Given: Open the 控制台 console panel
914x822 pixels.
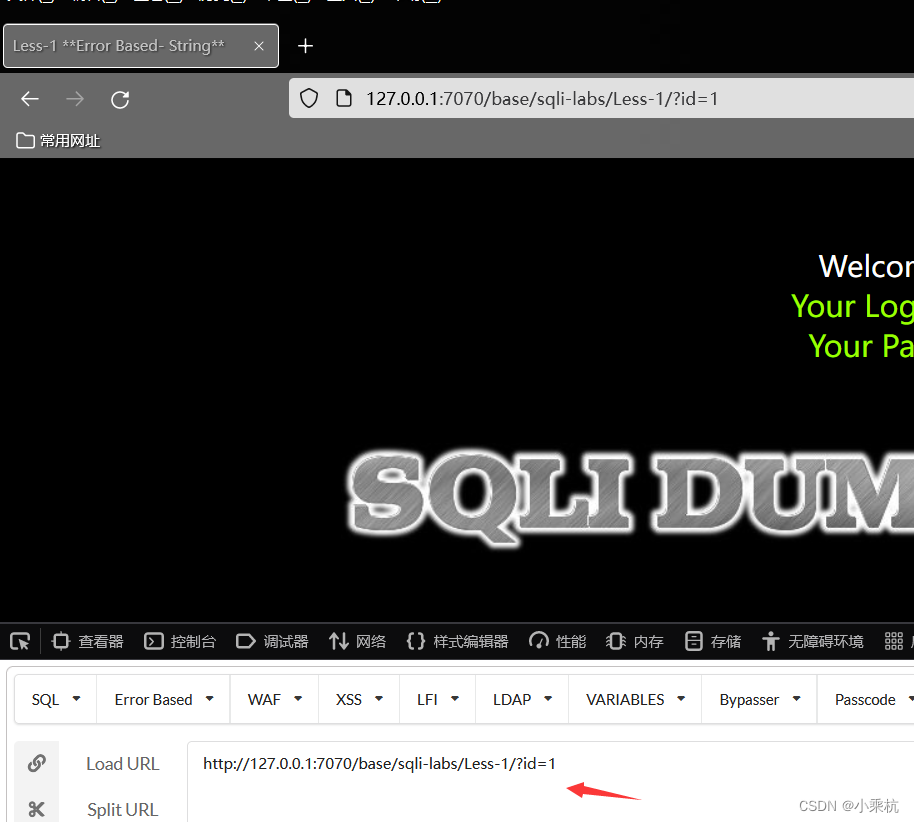Looking at the screenshot, I should (180, 641).
